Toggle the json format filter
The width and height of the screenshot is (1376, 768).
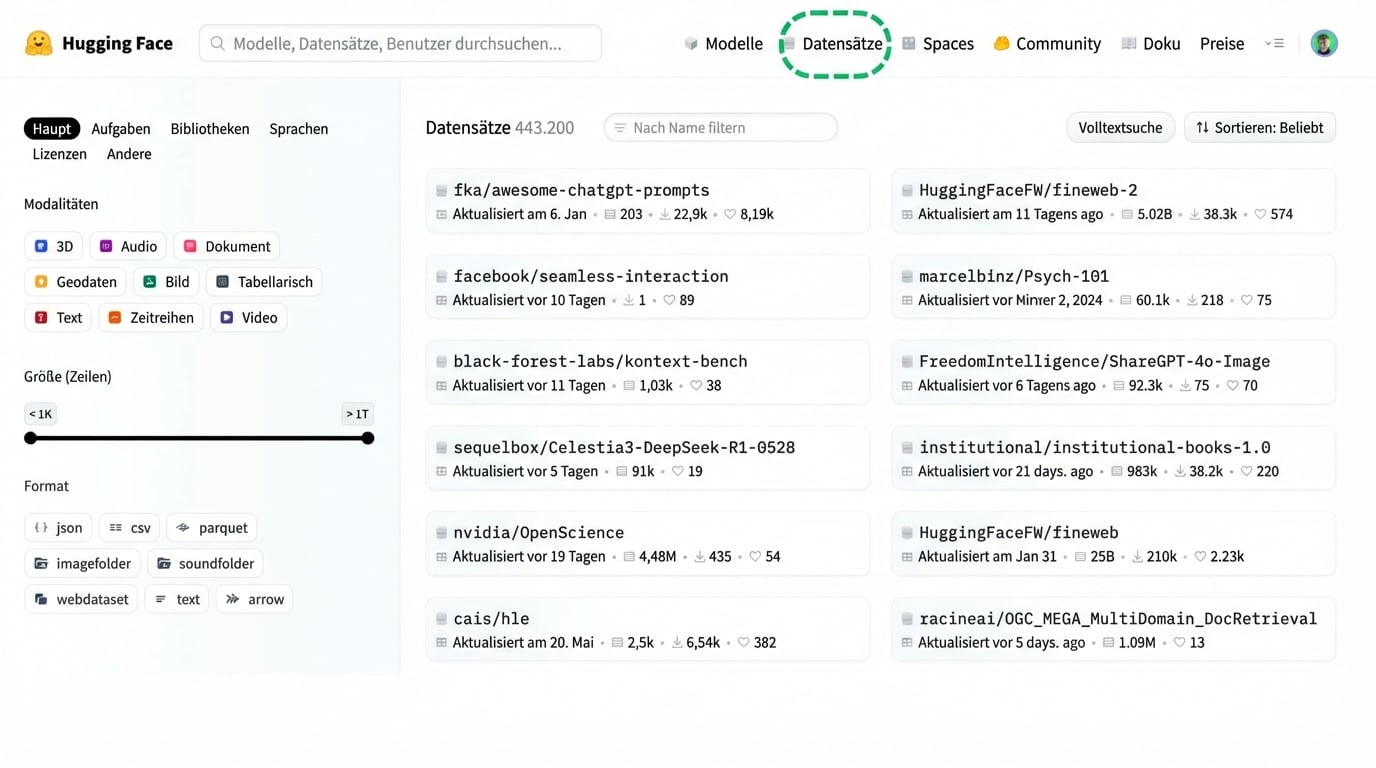pyautogui.click(x=57, y=527)
